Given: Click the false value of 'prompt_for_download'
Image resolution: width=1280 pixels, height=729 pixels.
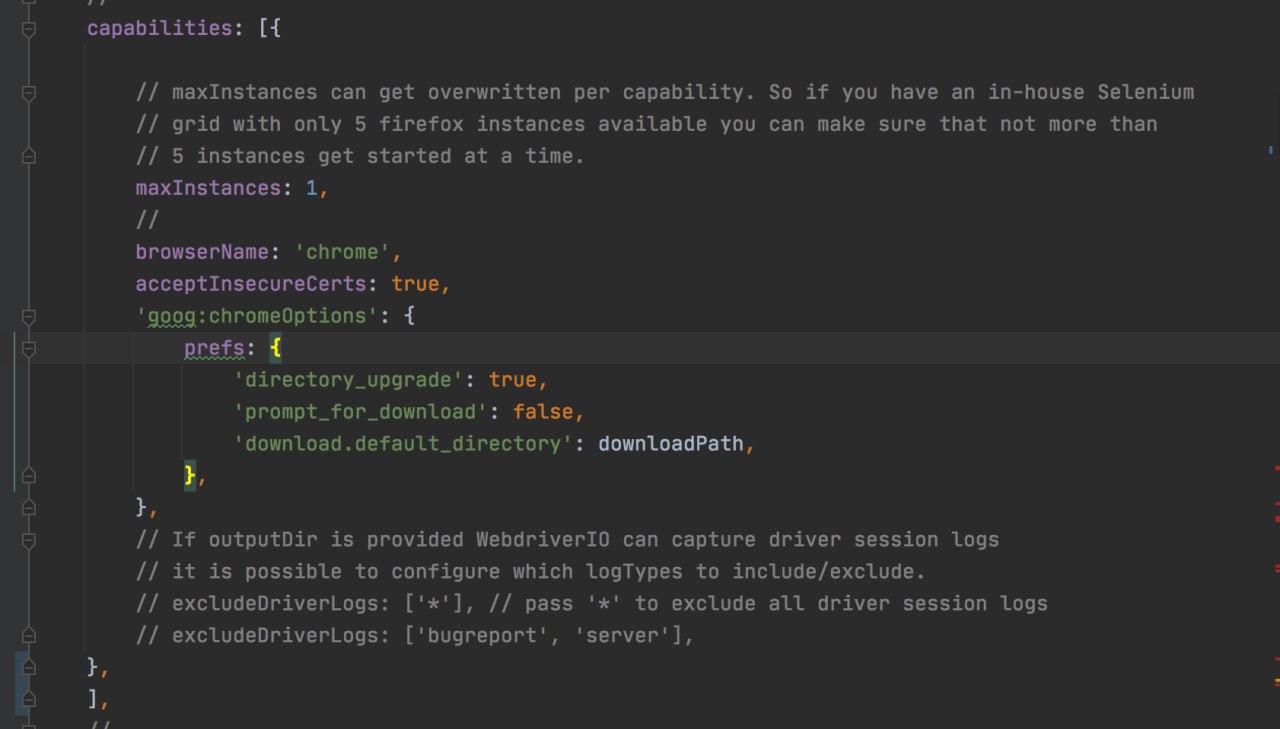Looking at the screenshot, I should coord(542,411).
